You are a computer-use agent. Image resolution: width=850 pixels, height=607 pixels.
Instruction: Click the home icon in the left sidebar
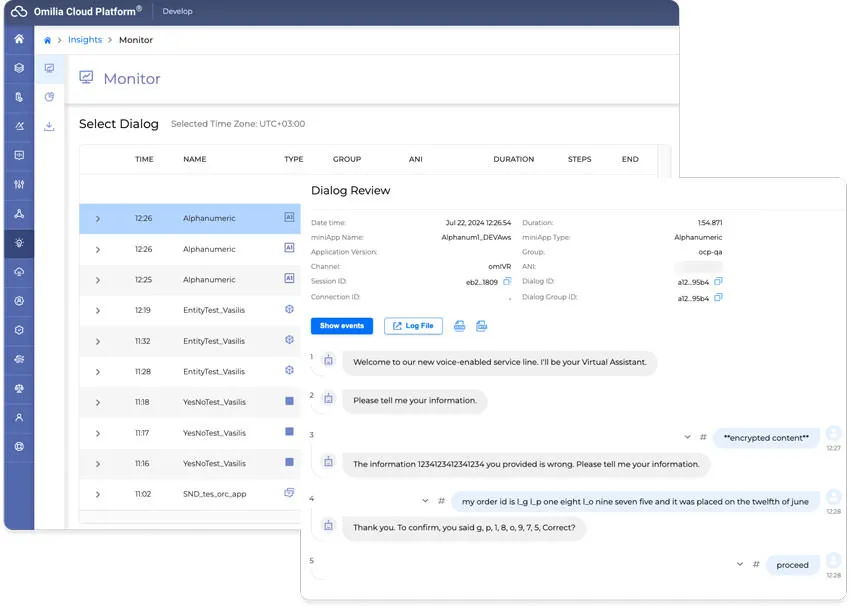(x=19, y=39)
